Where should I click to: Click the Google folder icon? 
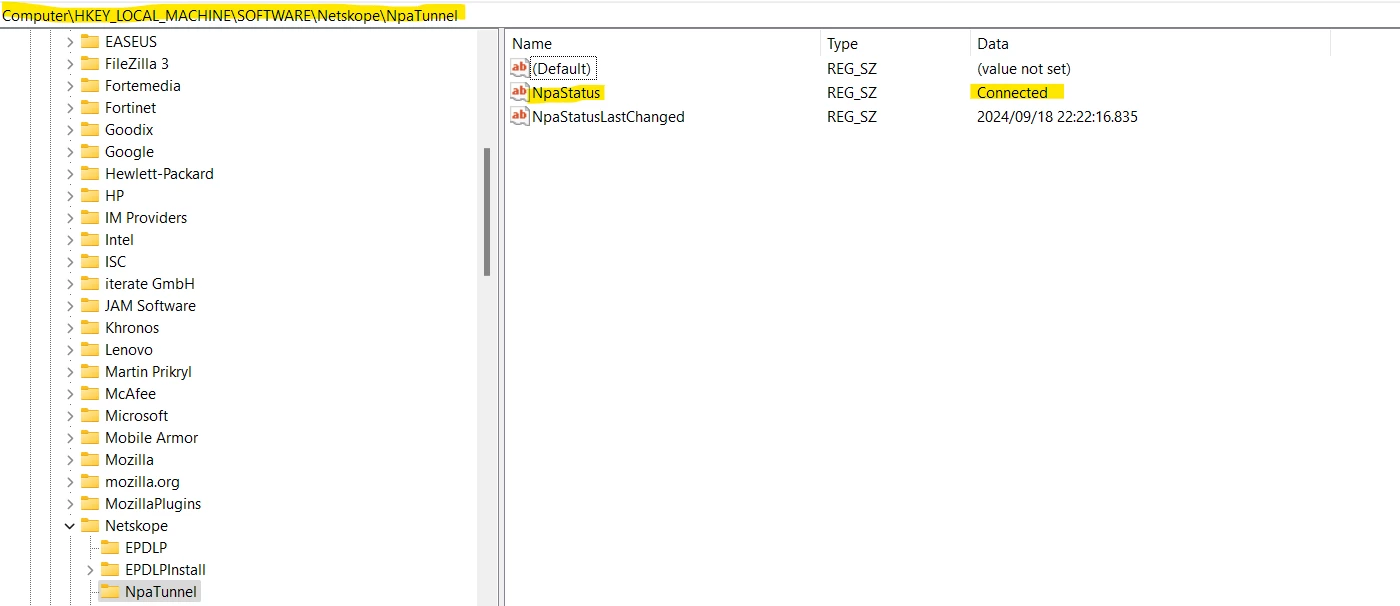click(x=90, y=152)
